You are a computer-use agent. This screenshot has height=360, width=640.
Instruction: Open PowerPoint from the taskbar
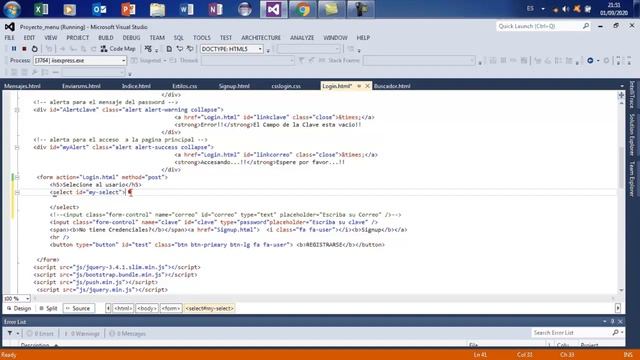tap(128, 9)
